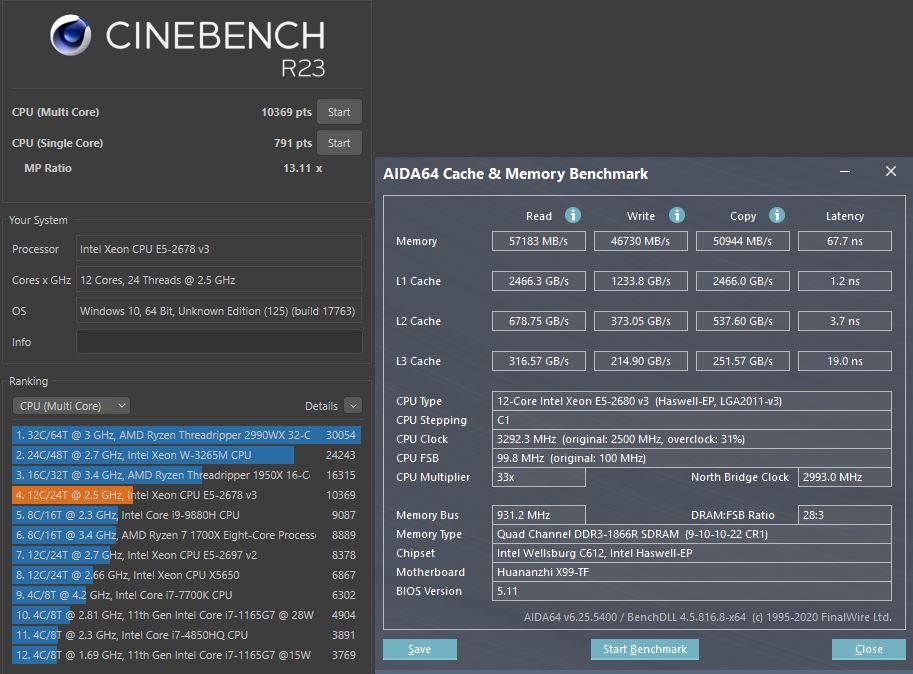913x674 pixels.
Task: Click the Copy info icon in AIDA64
Action: tap(777, 215)
